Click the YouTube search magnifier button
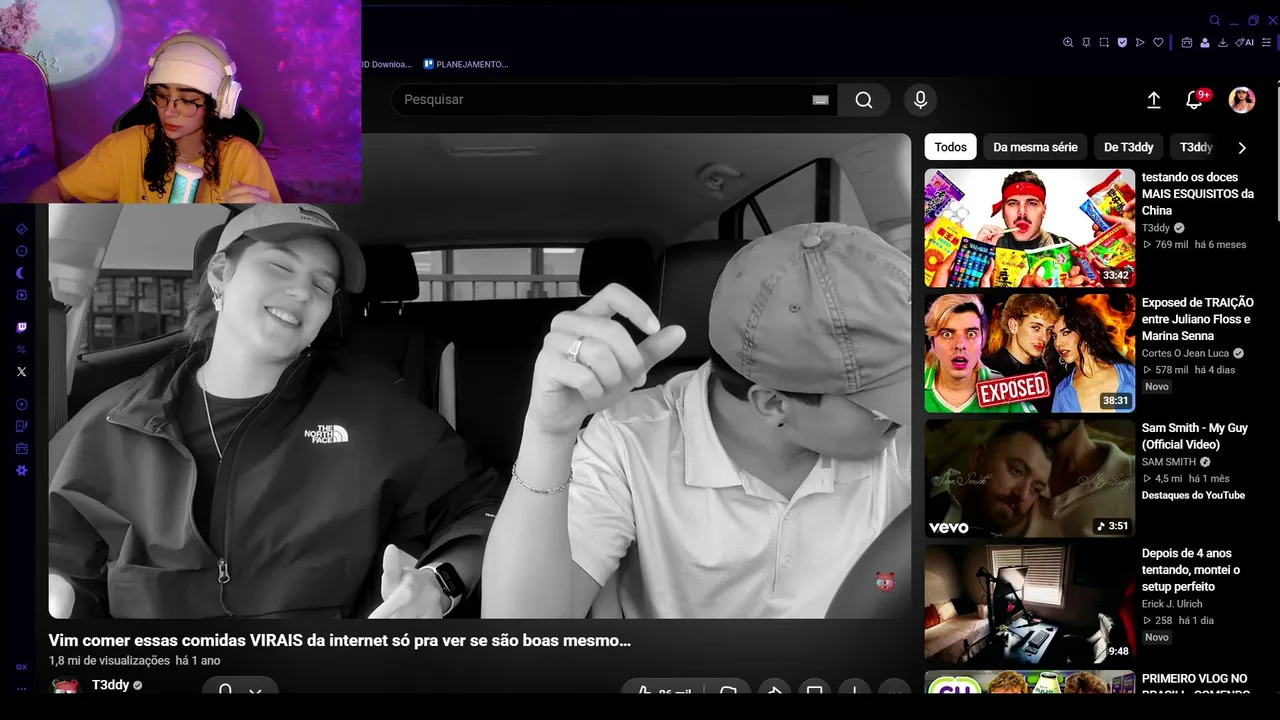1280x720 pixels. 864,100
